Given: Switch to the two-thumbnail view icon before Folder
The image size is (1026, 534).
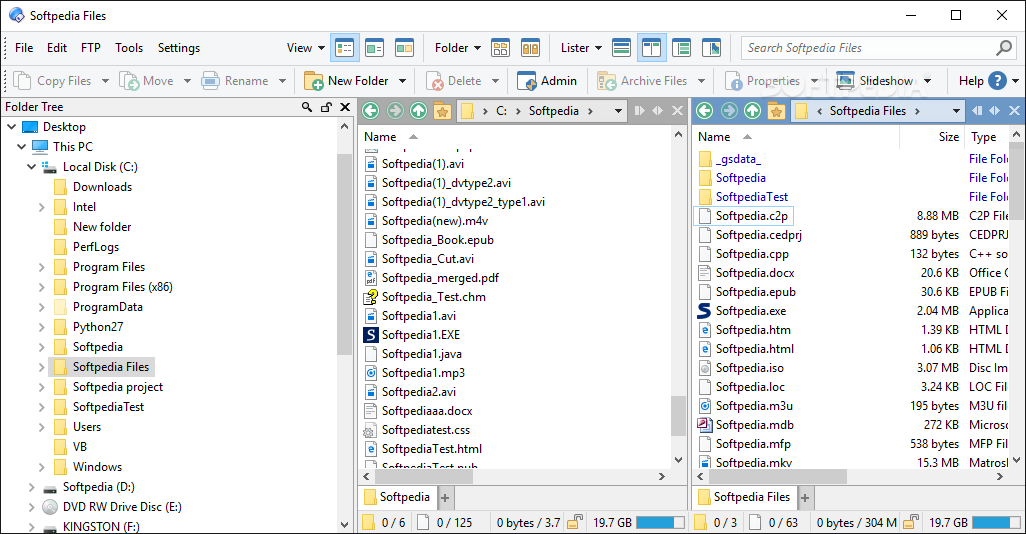Looking at the screenshot, I should pos(404,48).
